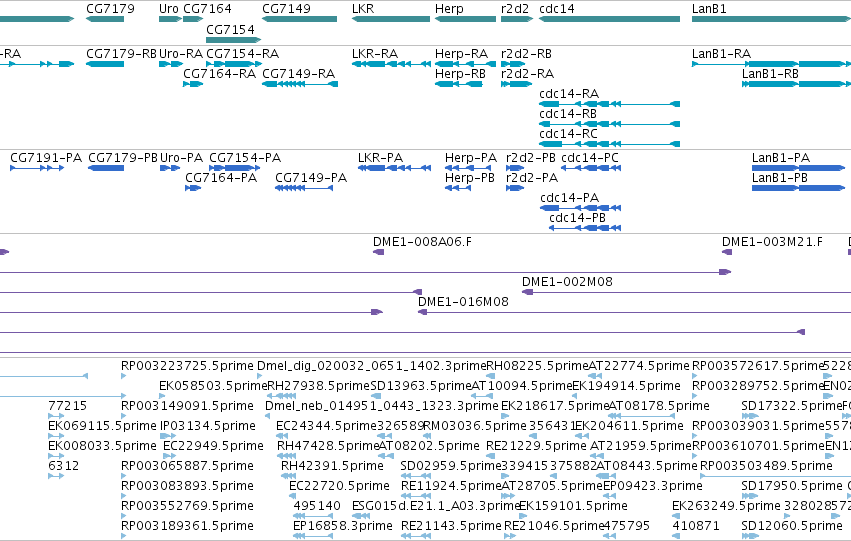Select the LKR gene bar glyph
The width and height of the screenshot is (851, 541).
pyautogui.click(x=391, y=19)
